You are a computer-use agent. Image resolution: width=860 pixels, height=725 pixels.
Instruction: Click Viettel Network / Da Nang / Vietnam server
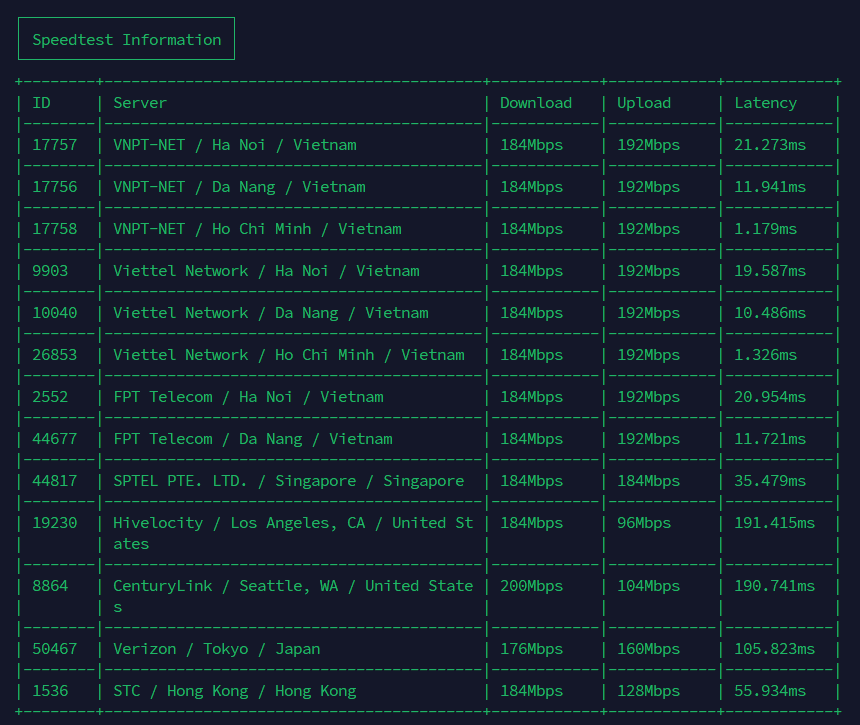271,313
